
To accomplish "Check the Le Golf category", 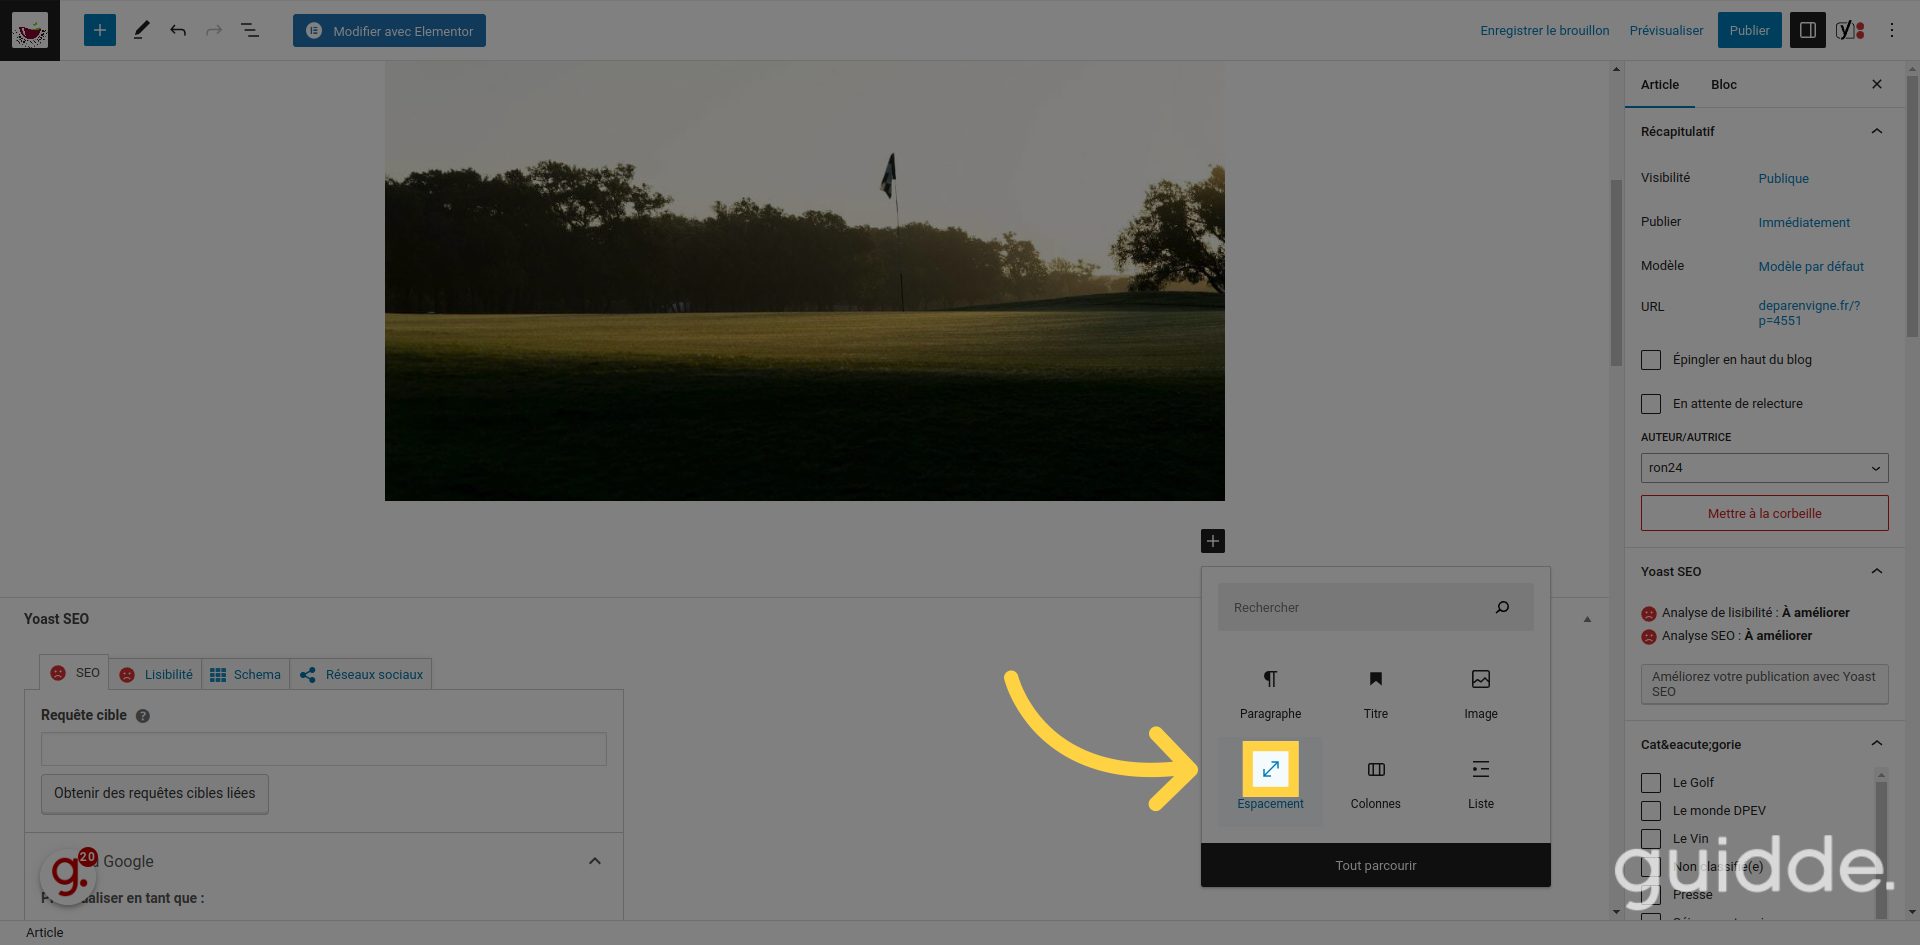I will (1651, 783).
